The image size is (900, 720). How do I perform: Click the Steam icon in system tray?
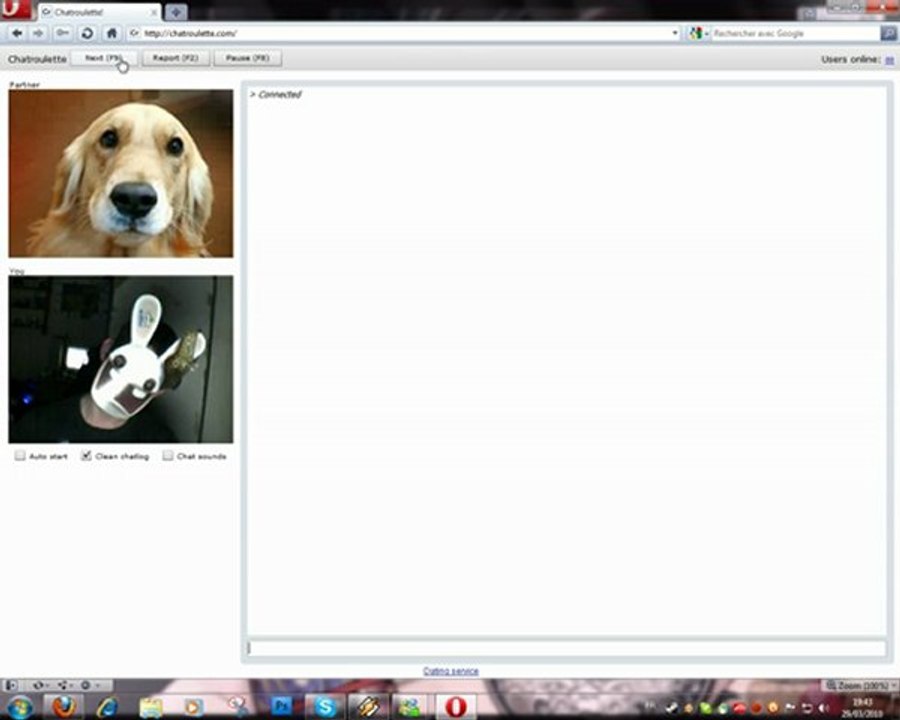tap(671, 707)
